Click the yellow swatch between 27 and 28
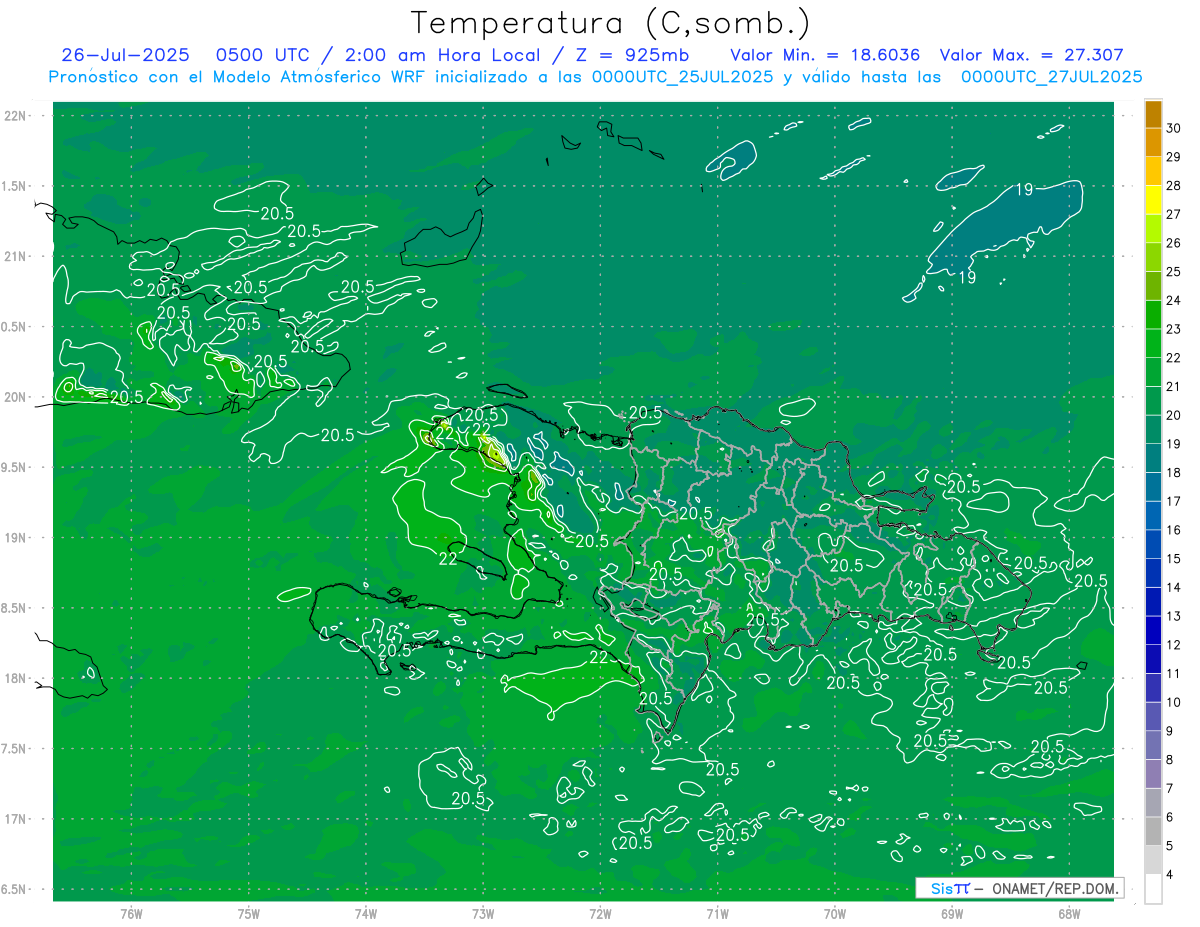 click(x=1153, y=200)
